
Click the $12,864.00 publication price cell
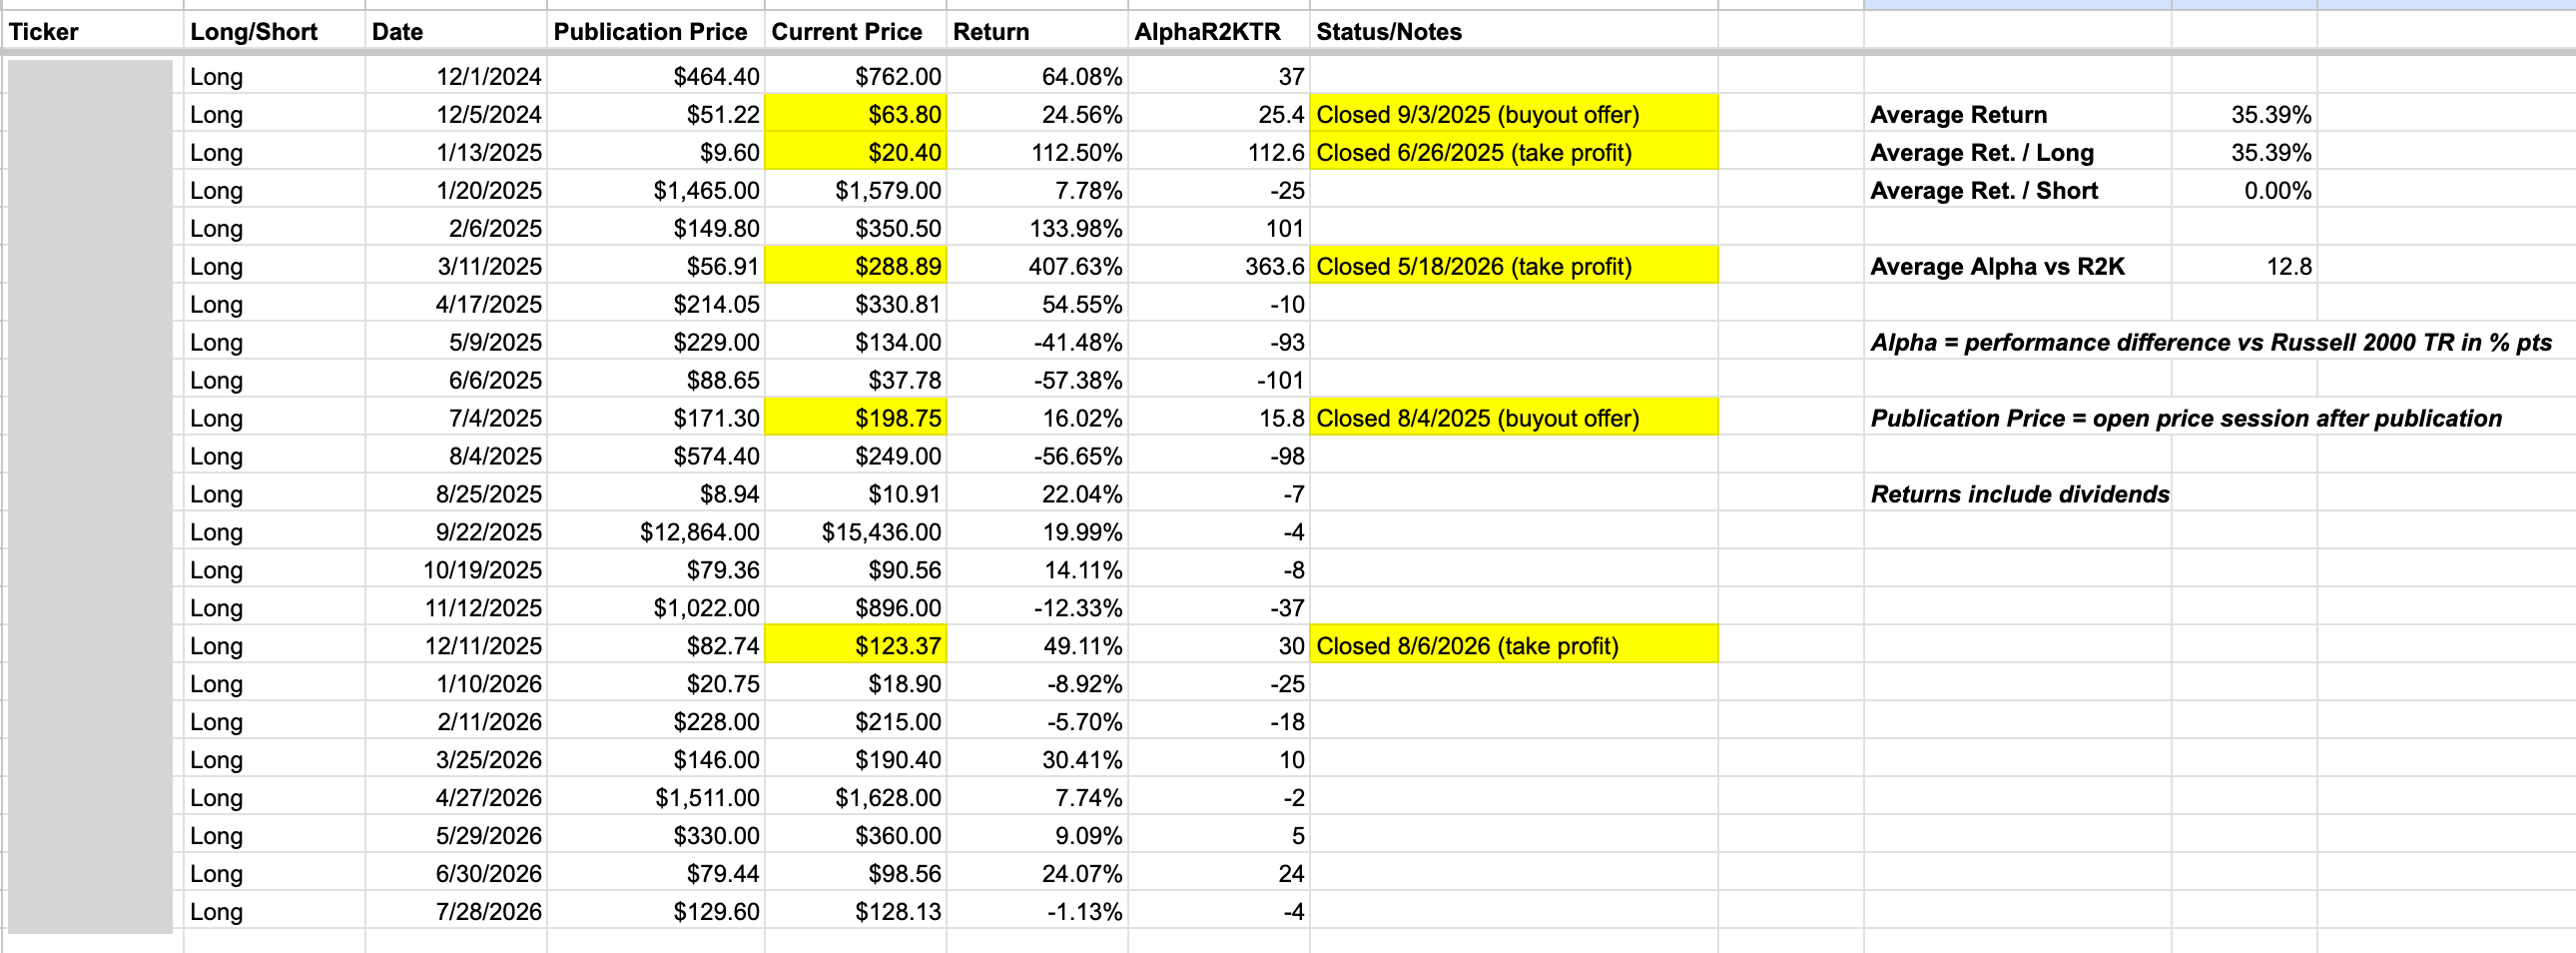coord(656,532)
